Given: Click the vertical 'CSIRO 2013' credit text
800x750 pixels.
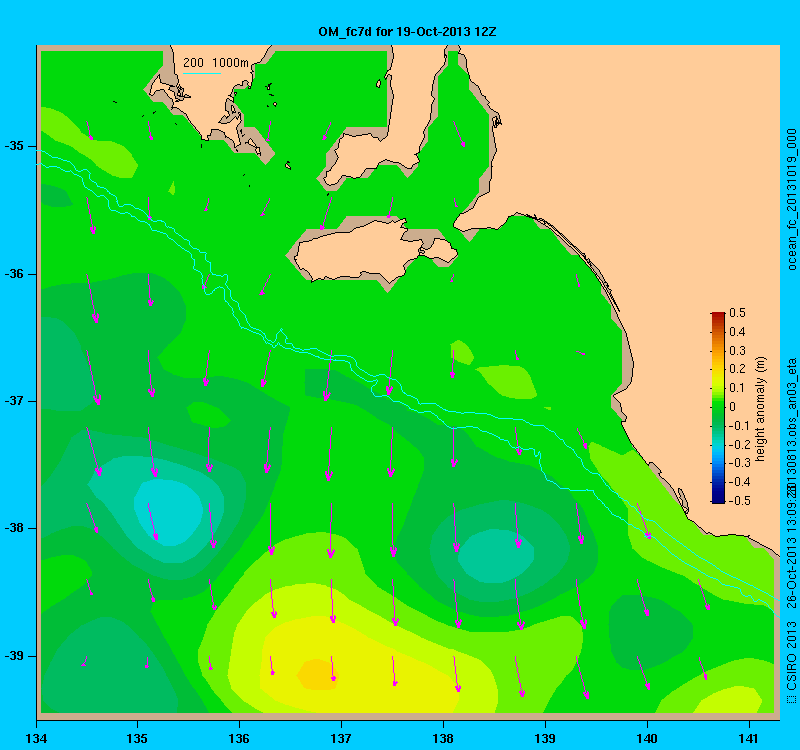Looking at the screenshot, I should click(x=791, y=656).
